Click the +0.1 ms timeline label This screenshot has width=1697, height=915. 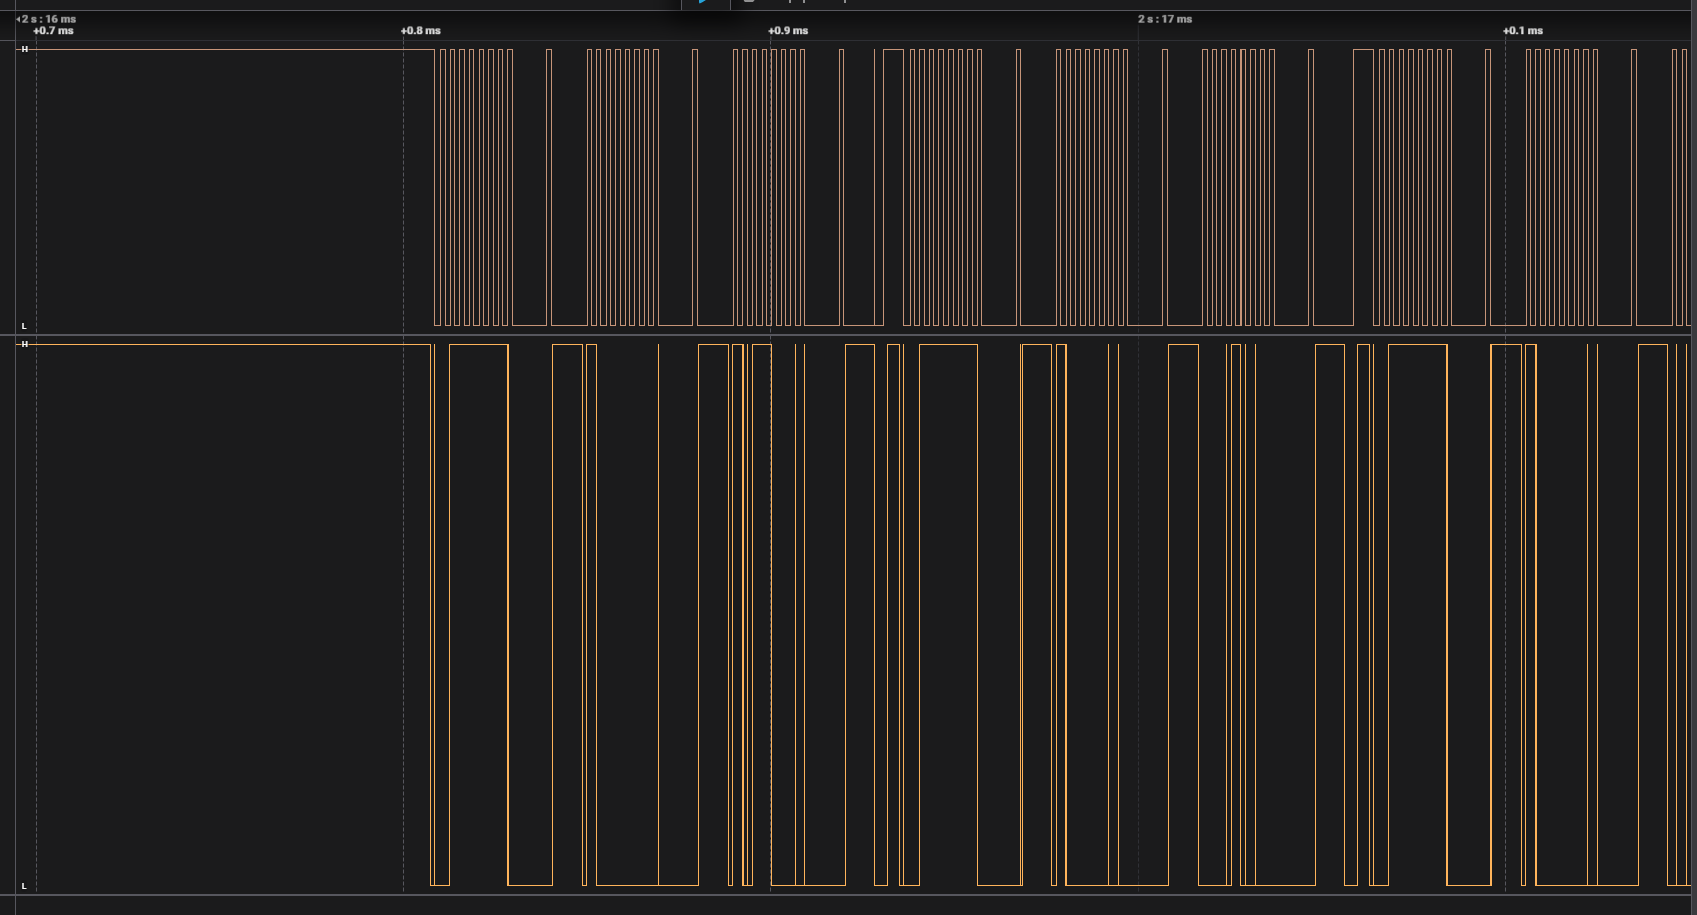point(1522,31)
